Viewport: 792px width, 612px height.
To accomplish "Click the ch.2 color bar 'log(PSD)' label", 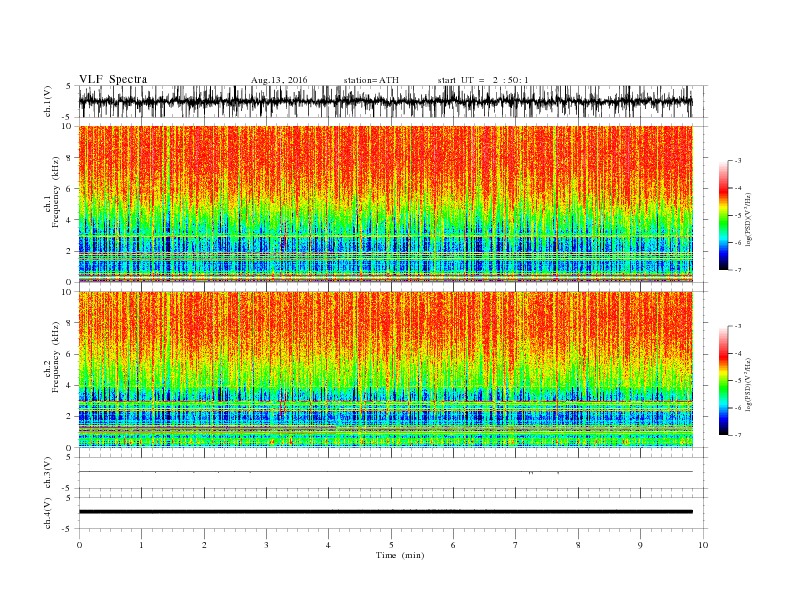I will [x=748, y=384].
